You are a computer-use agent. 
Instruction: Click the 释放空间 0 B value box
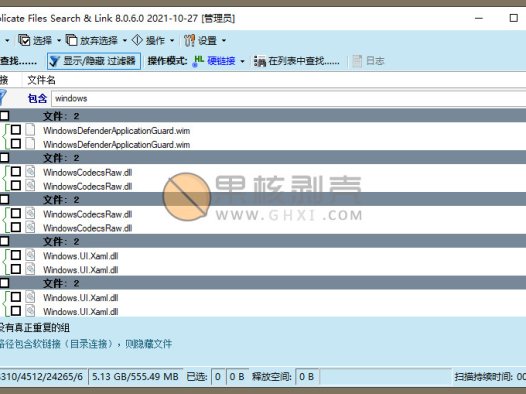pyautogui.click(x=307, y=377)
